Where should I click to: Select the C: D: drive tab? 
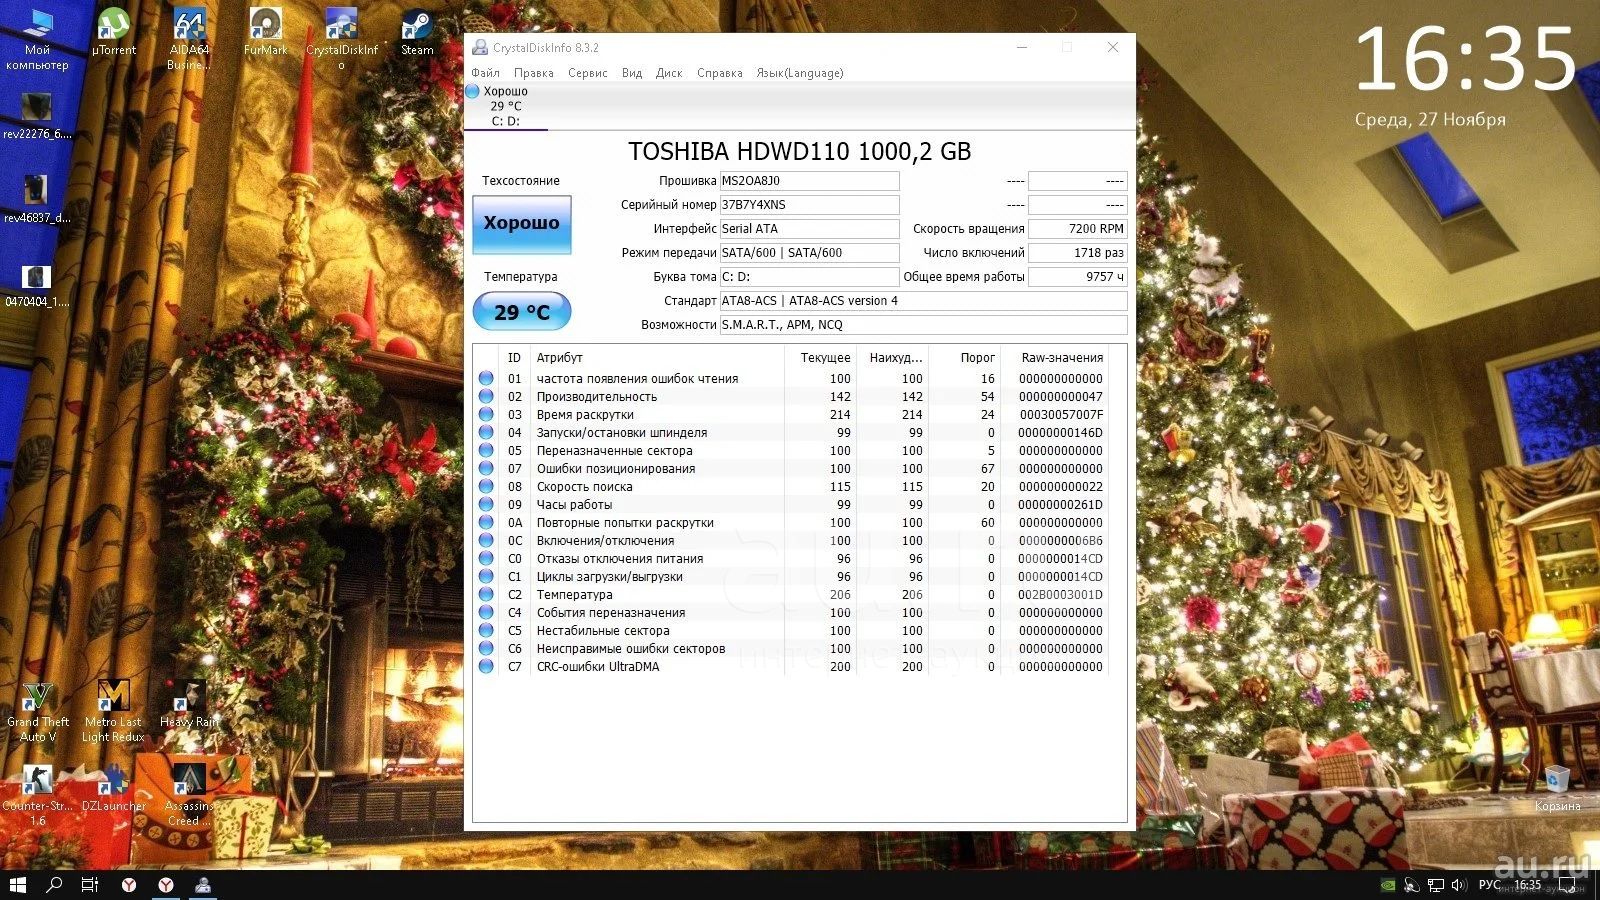(x=506, y=106)
